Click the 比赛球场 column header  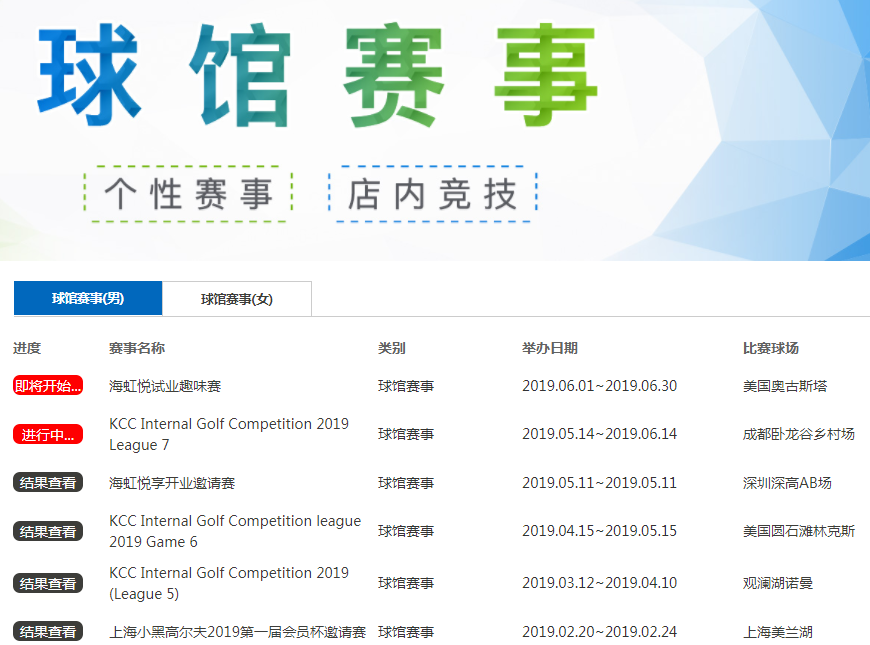coord(770,348)
